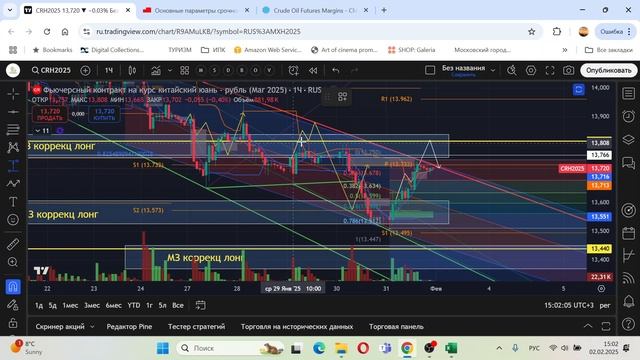Click the Replay rewind icon

tap(313, 71)
